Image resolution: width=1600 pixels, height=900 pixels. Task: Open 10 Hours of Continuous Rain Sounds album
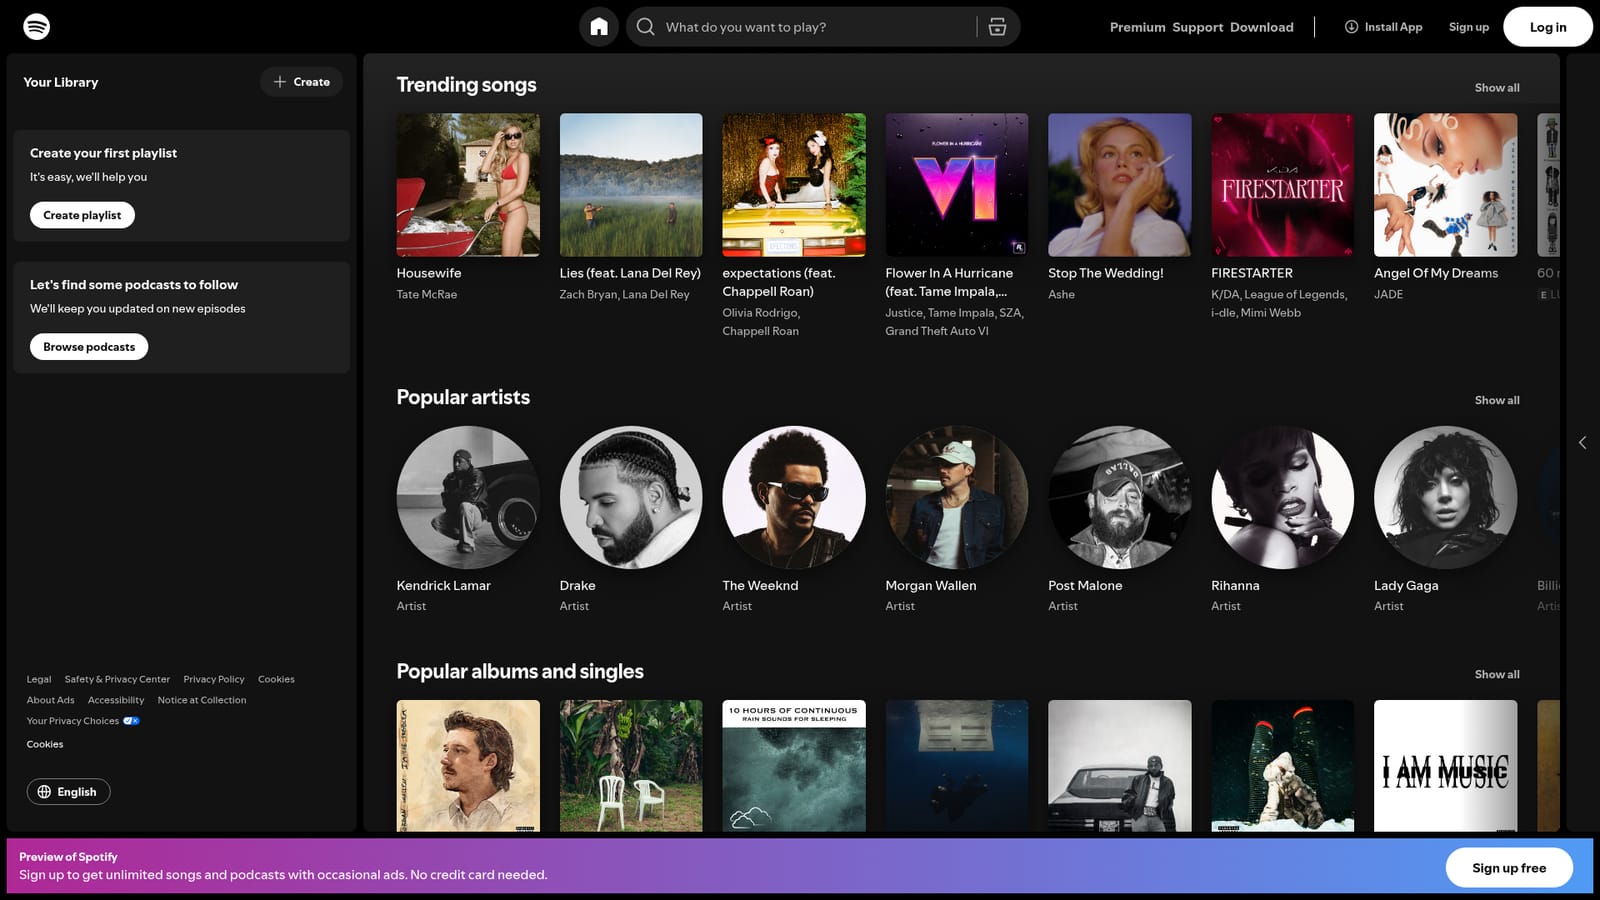click(x=794, y=766)
